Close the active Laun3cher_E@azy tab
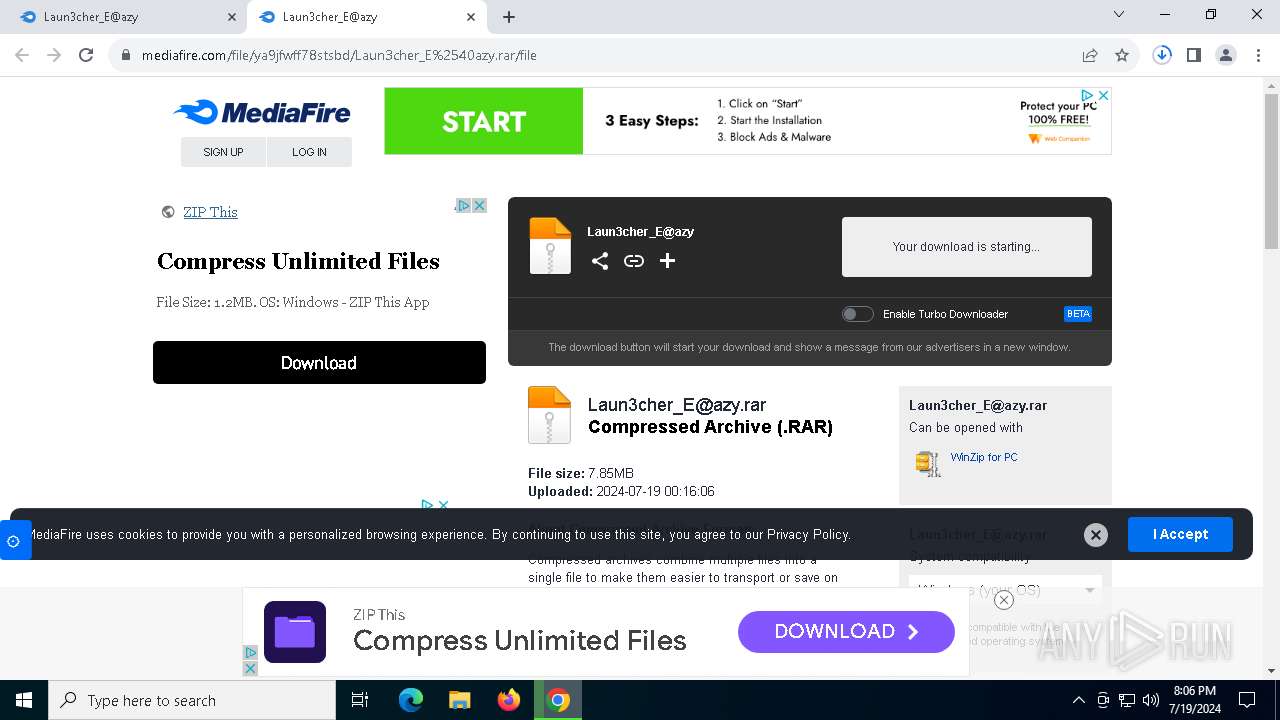Screen dimensions: 1280x720 tap(471, 17)
